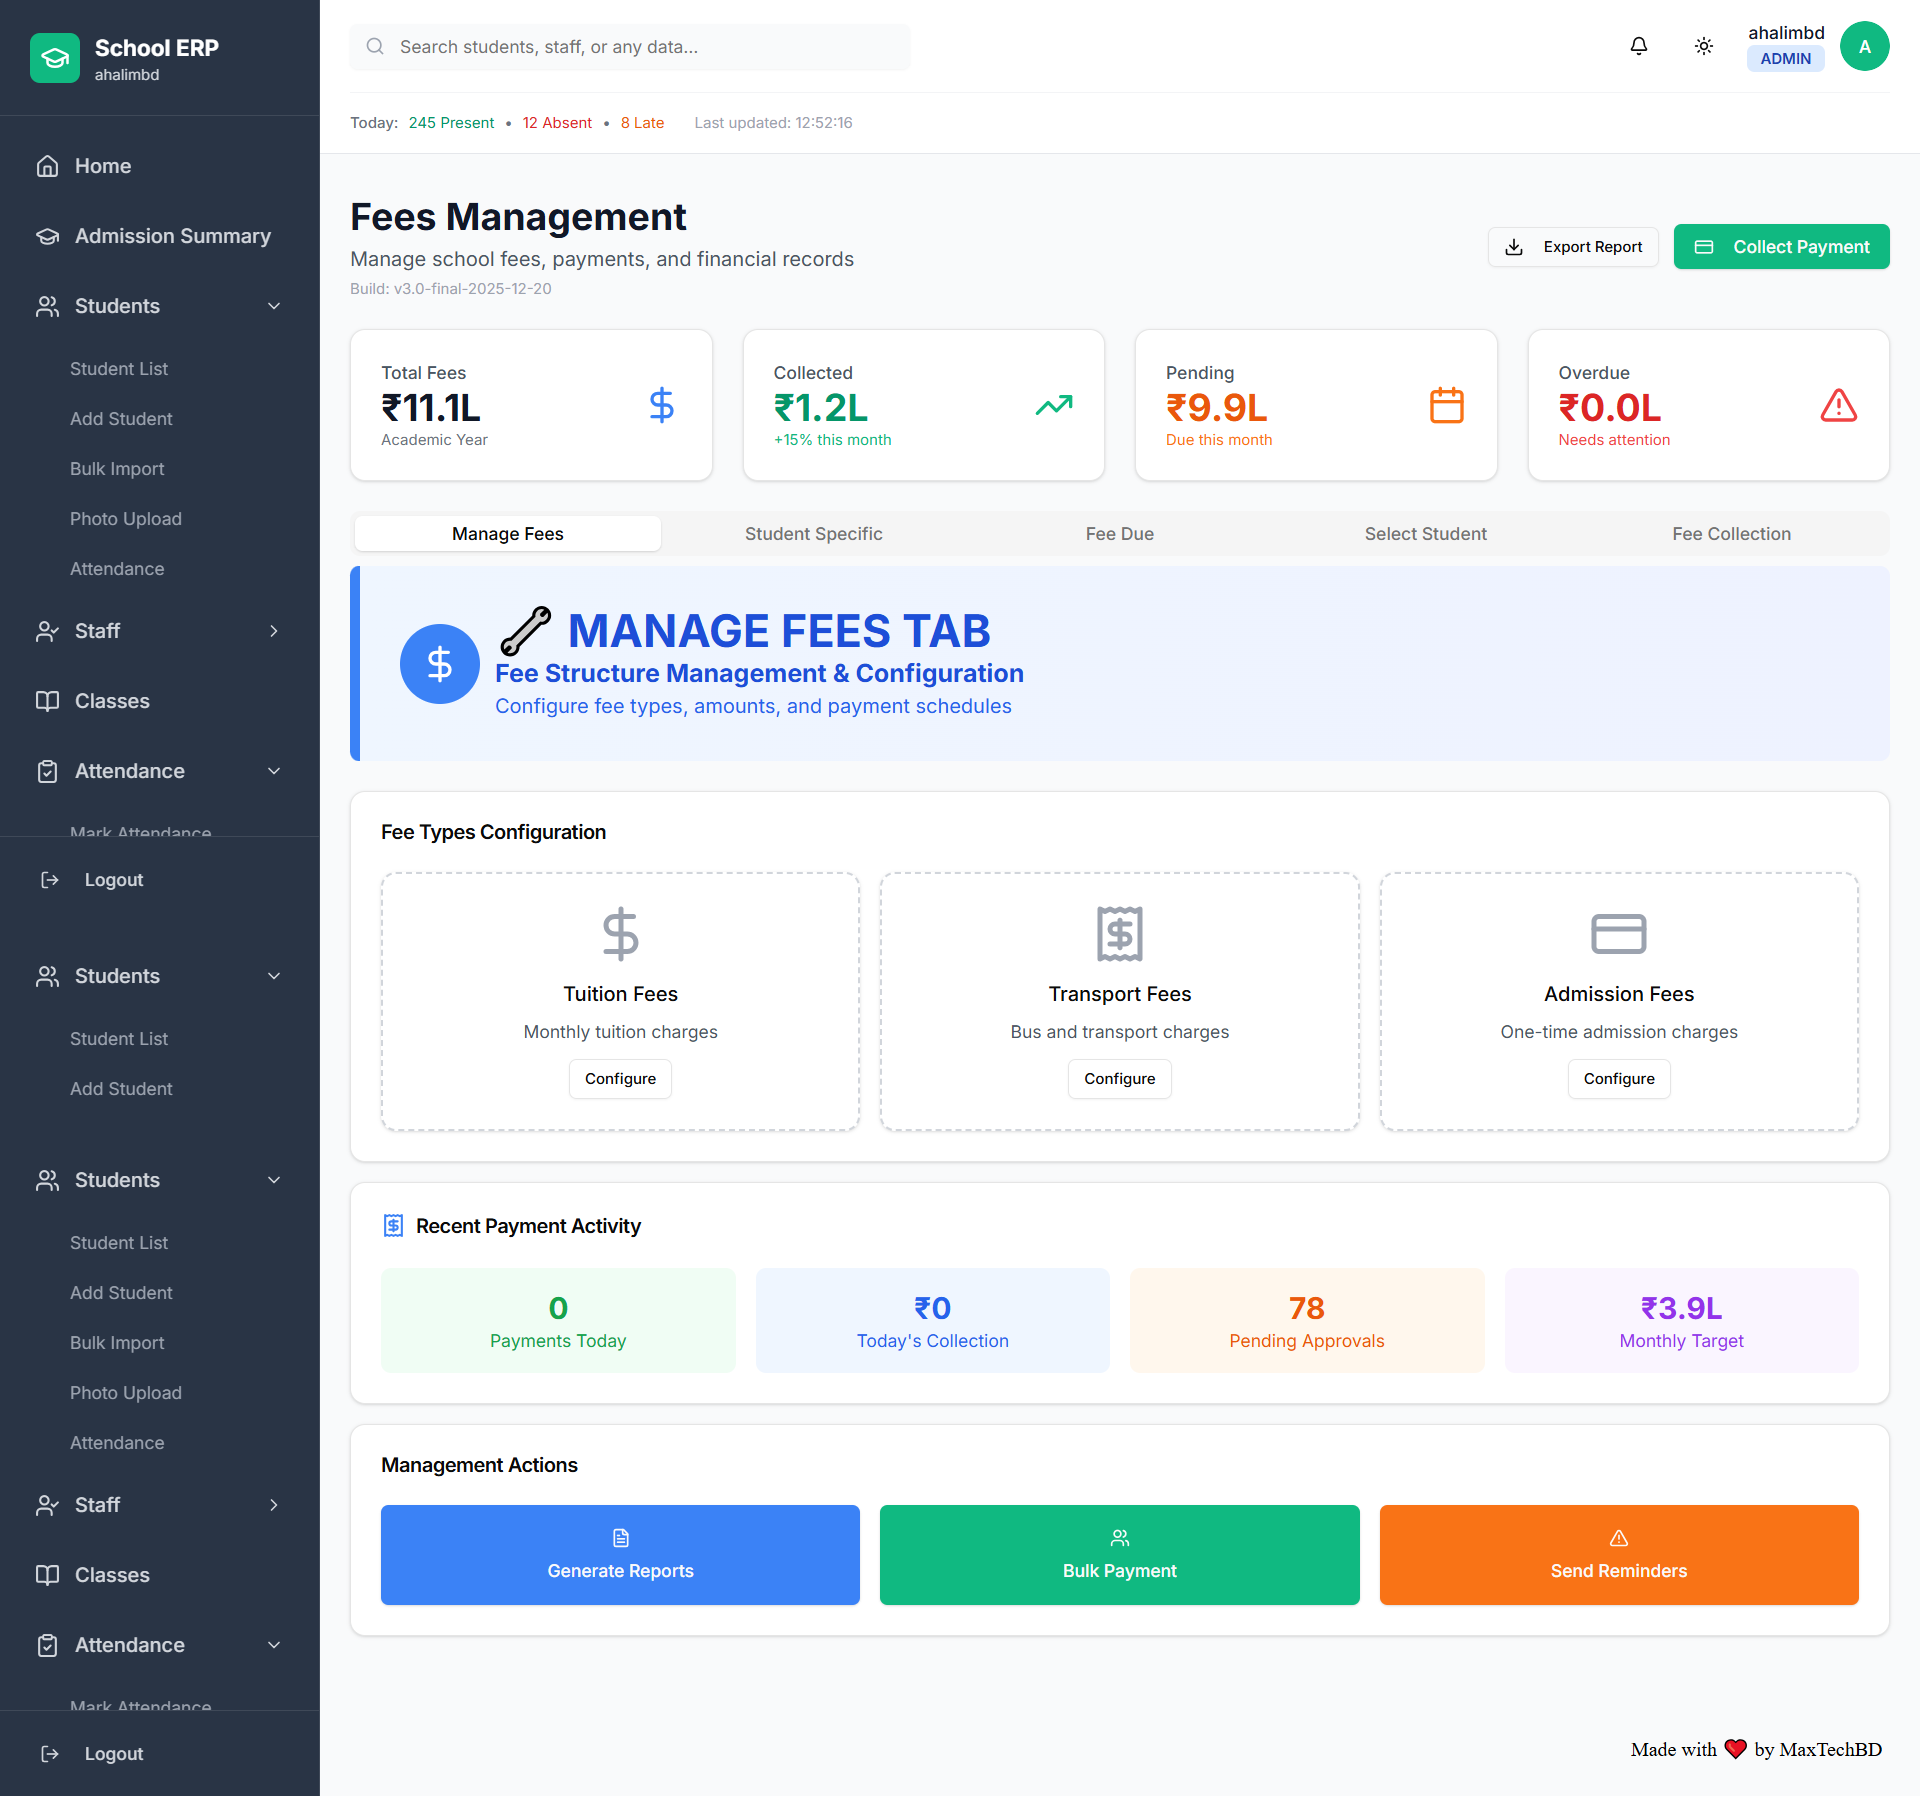Screen dimensions: 1920x1796
Task: Click the red heart in the footer
Action: coord(1735,1749)
